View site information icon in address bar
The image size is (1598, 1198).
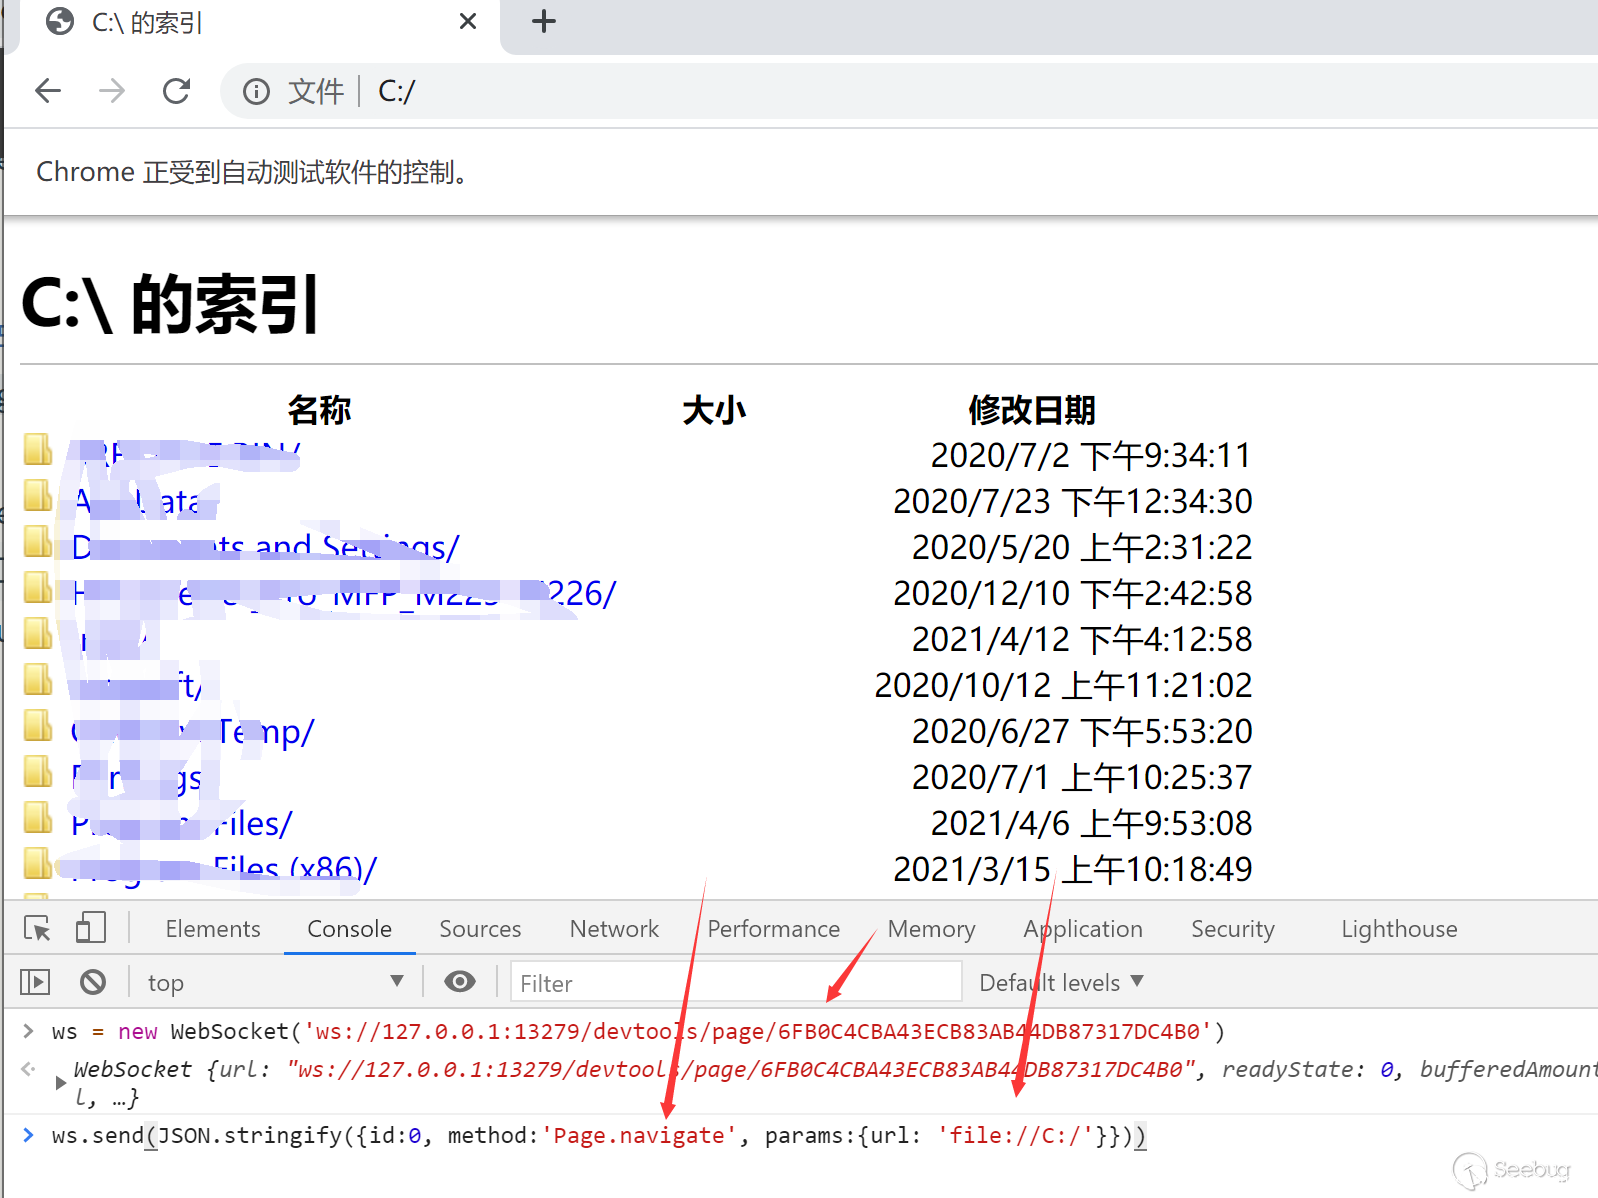pyautogui.click(x=256, y=92)
